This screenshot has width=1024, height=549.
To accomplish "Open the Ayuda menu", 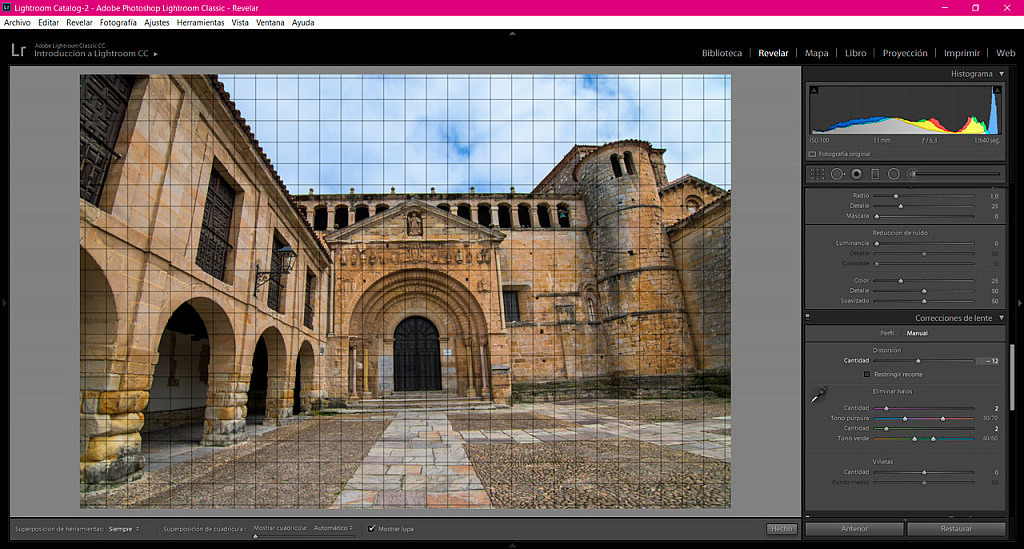I will pos(303,22).
